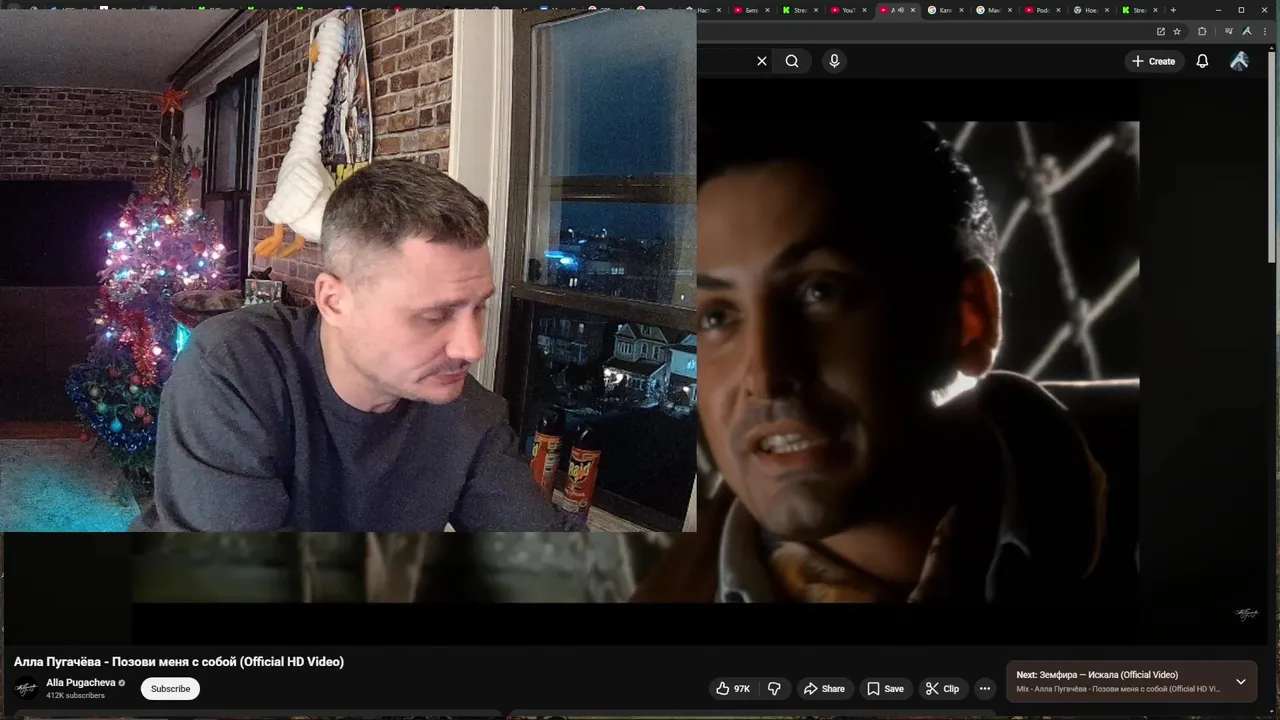1280x720 pixels.
Task: Switch to the Karv Google tab
Action: coord(945,10)
